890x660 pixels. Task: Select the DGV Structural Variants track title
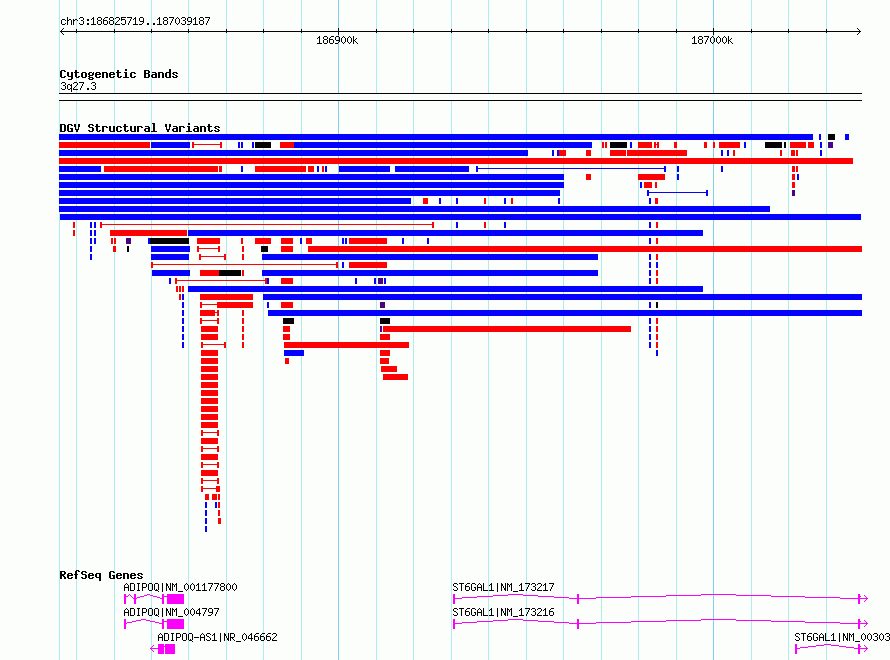point(140,128)
